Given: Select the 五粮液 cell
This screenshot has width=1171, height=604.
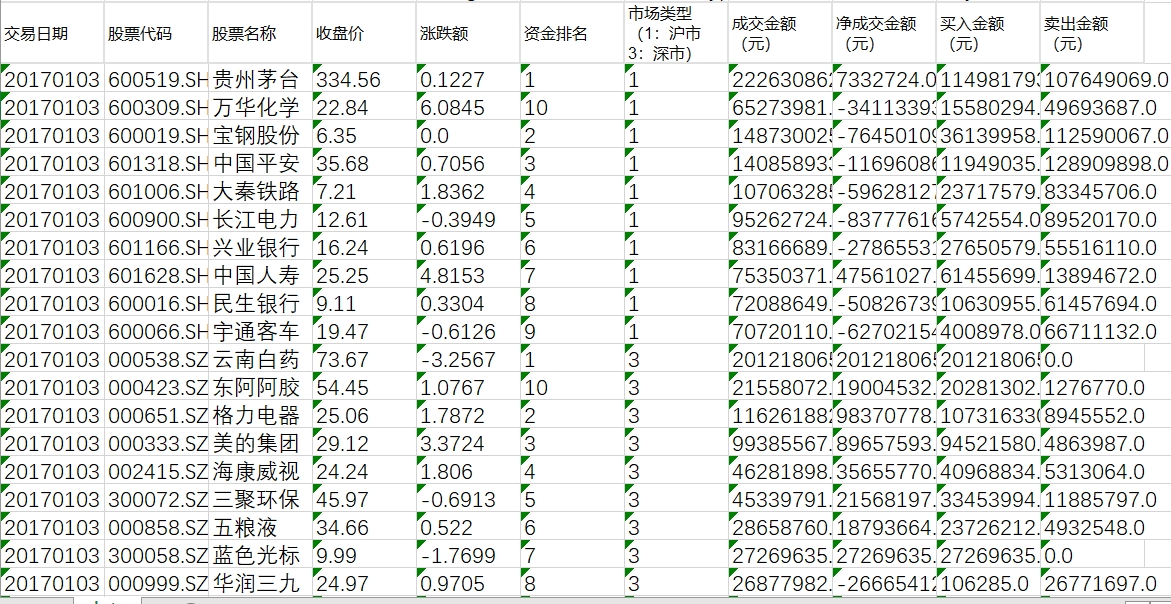Looking at the screenshot, I should point(260,526).
